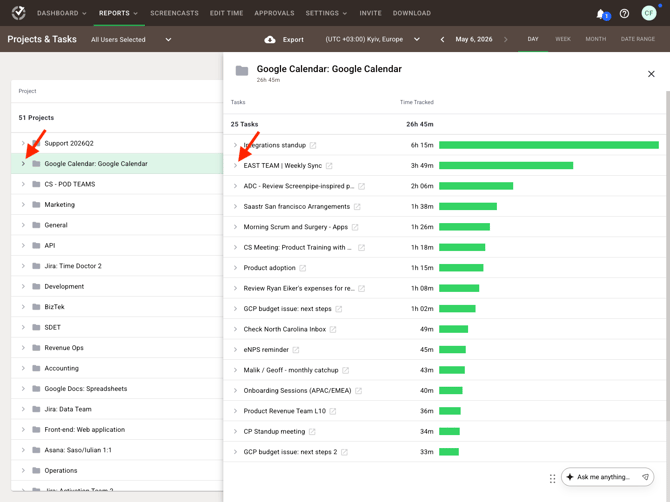Go to Screencasts
The height and width of the screenshot is (502, 670).
point(174,13)
